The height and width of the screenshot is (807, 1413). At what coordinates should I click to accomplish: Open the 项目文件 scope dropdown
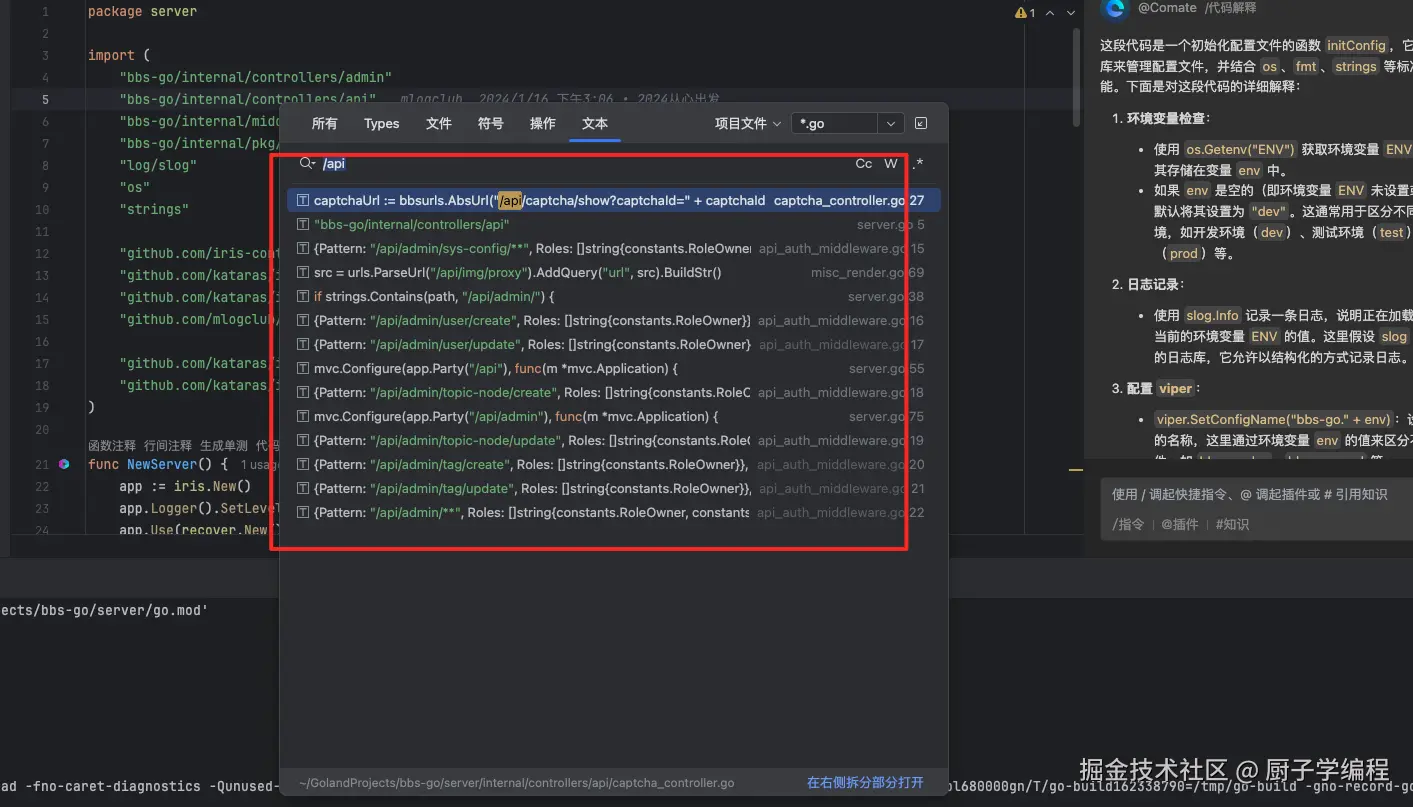pos(748,123)
